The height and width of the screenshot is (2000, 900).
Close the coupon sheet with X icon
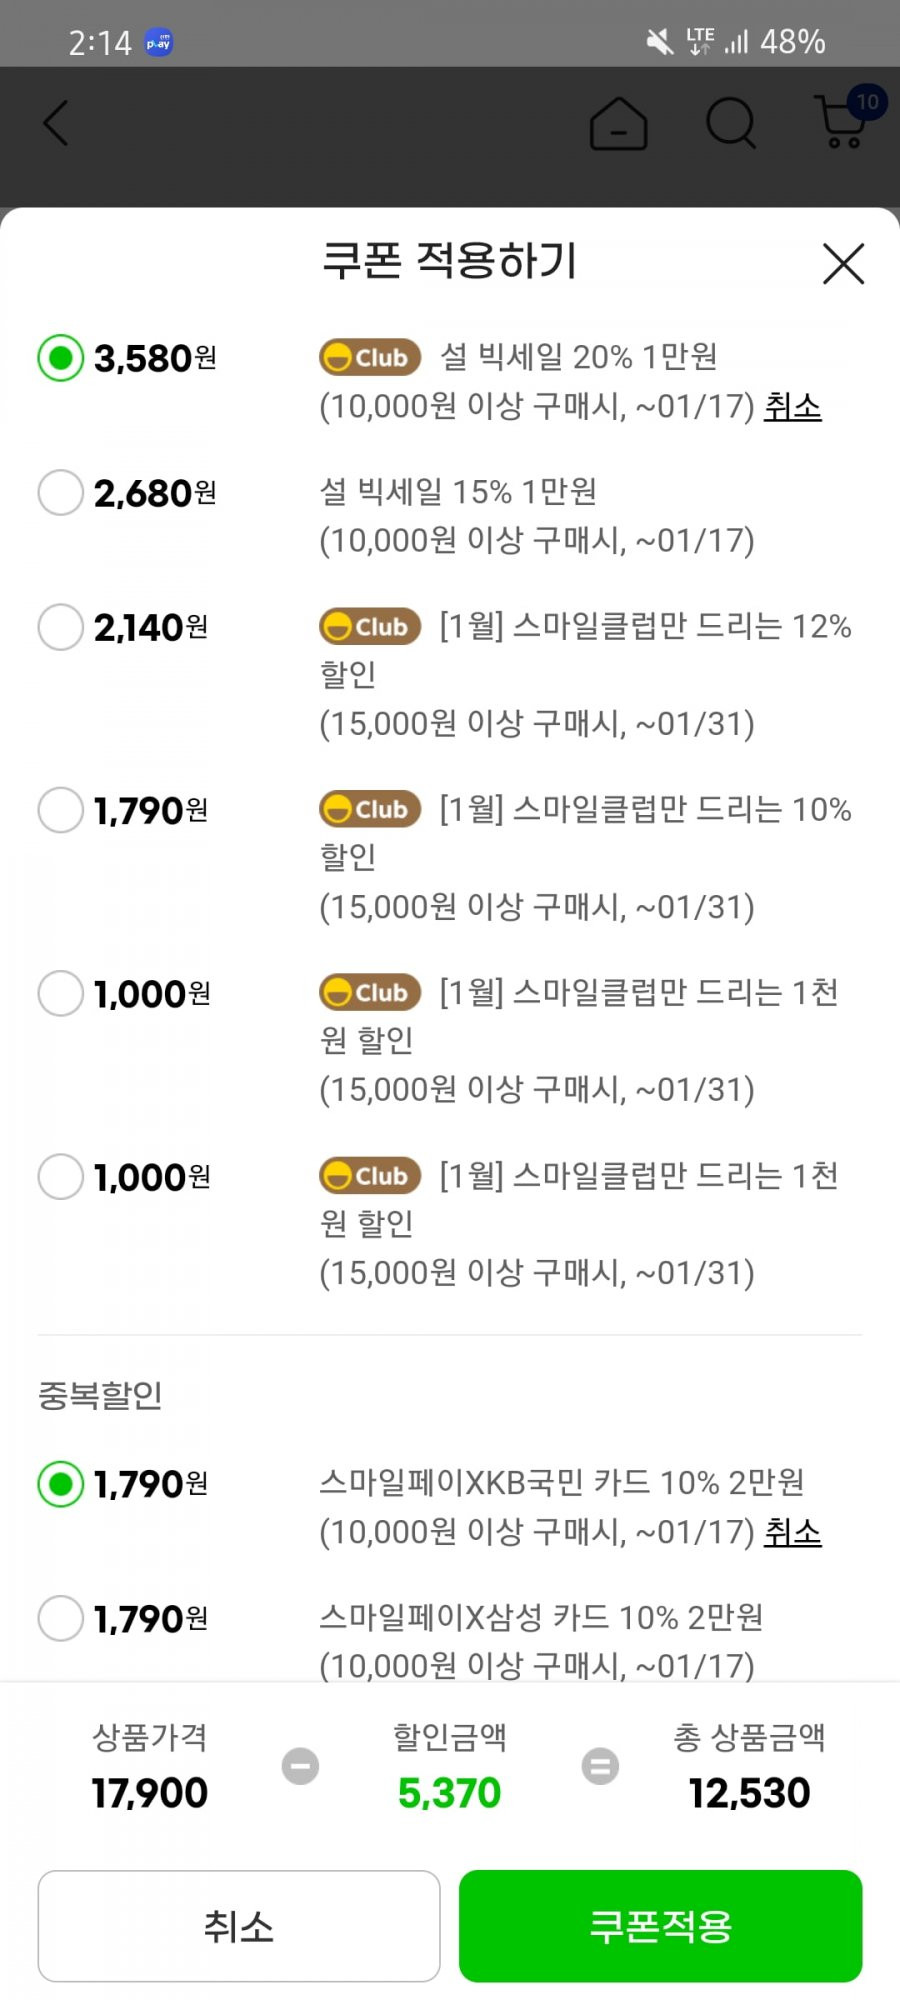pos(843,264)
